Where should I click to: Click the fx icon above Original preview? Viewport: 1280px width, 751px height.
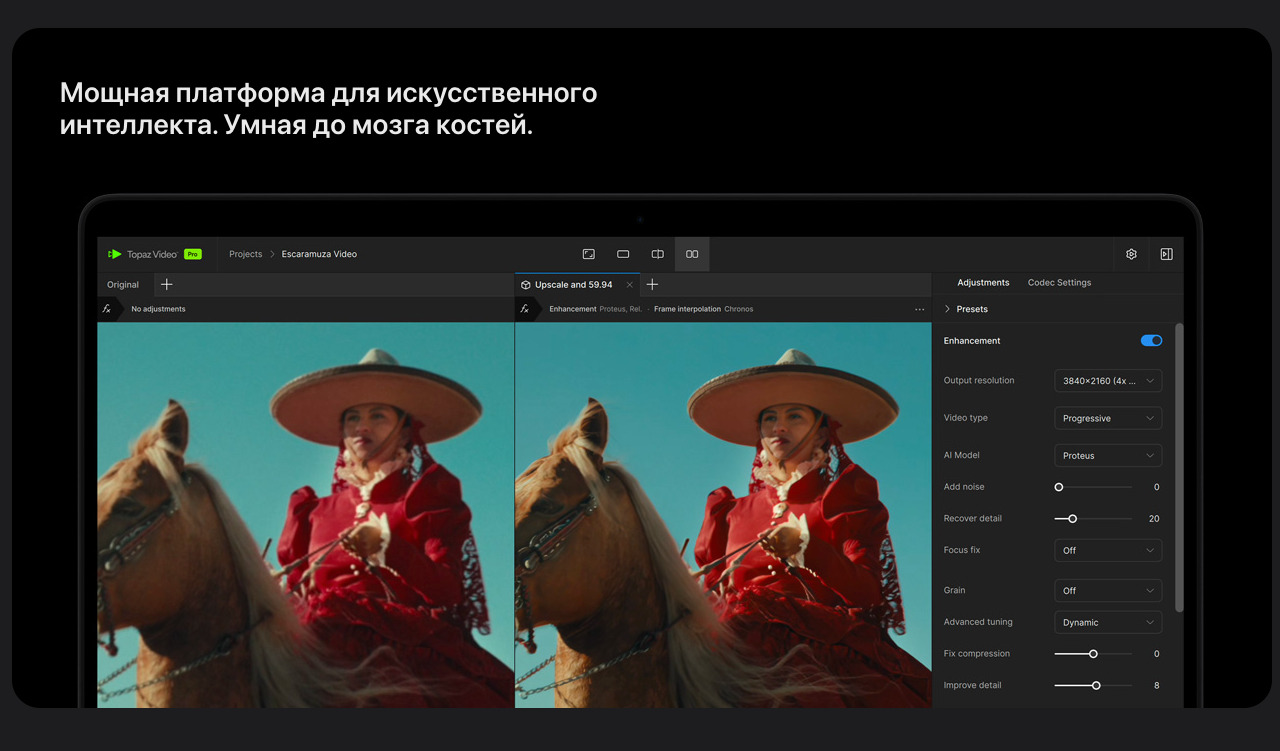(107, 309)
